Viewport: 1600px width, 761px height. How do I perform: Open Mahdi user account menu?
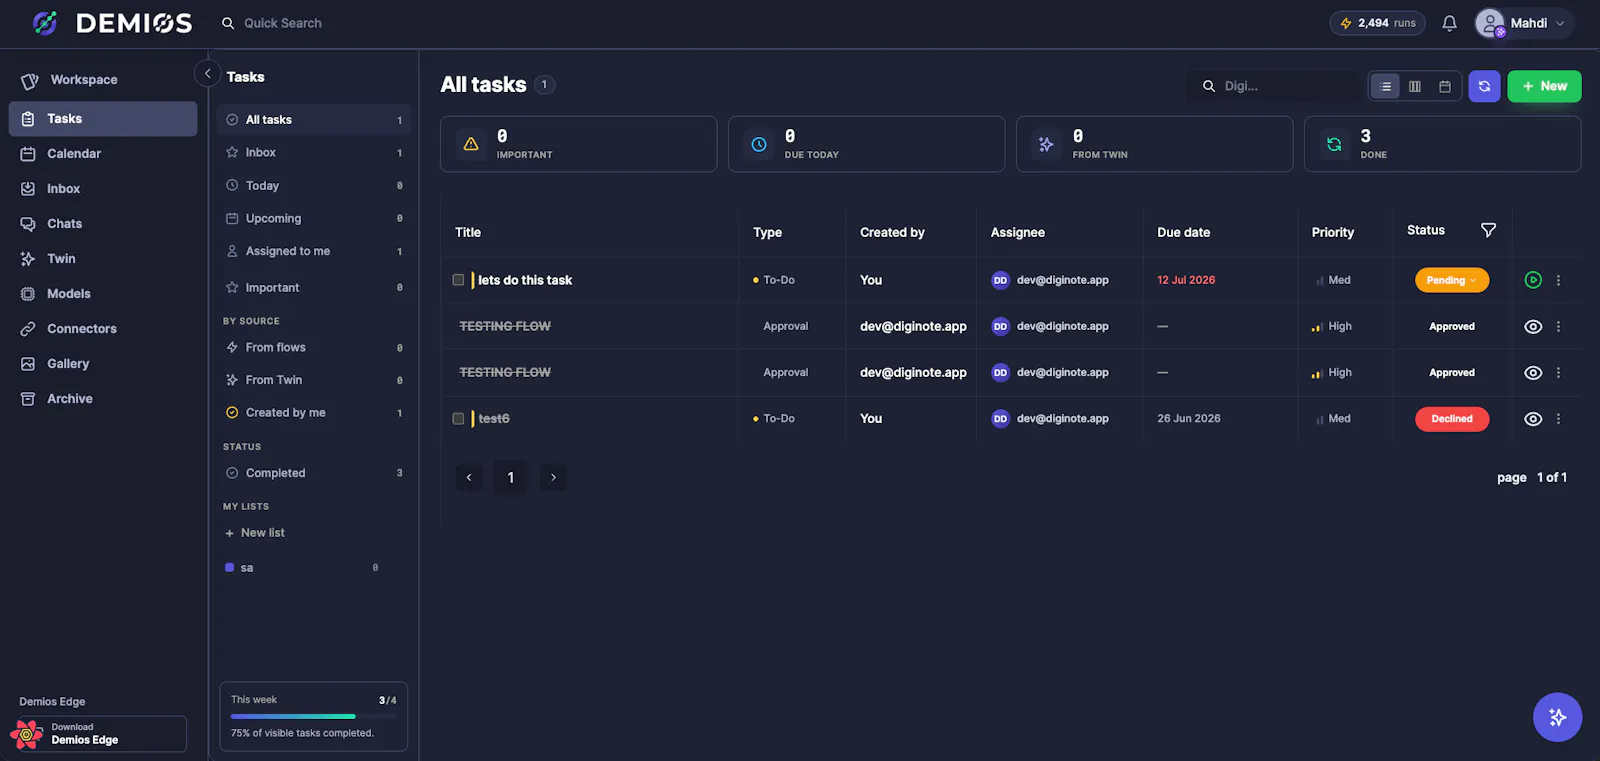[x=1524, y=23]
